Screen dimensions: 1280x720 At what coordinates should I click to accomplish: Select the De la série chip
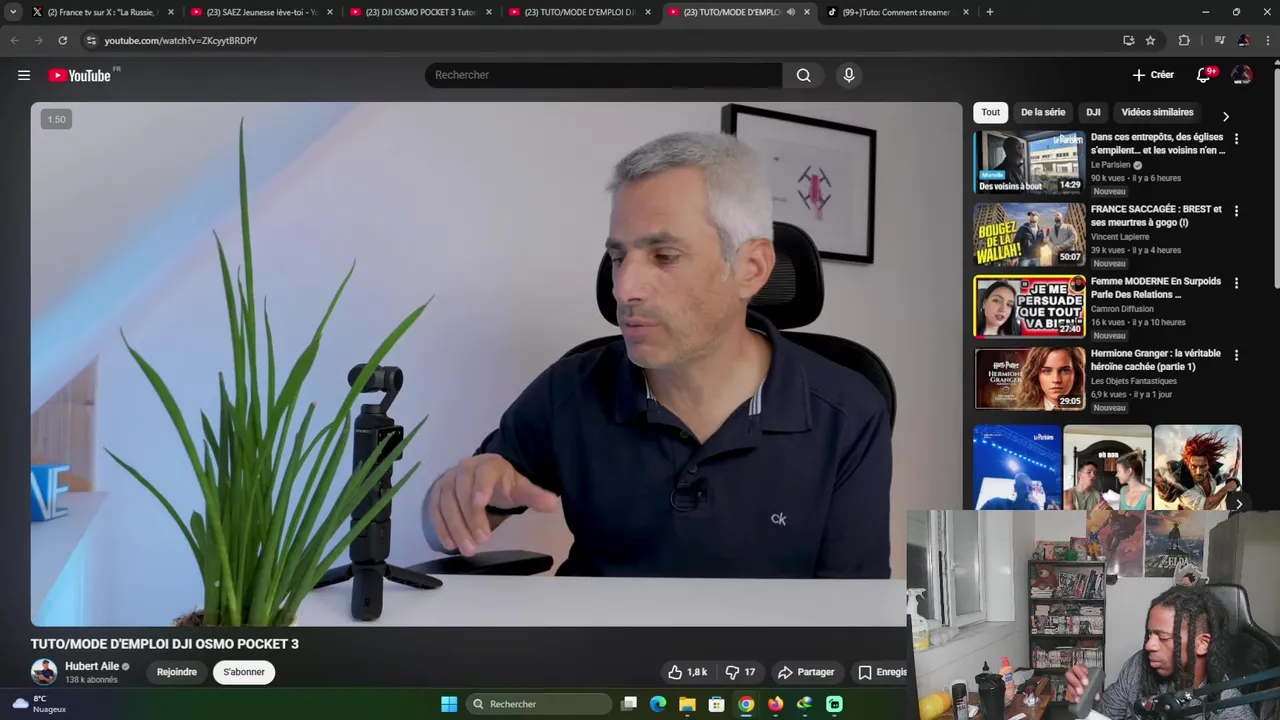(1043, 112)
